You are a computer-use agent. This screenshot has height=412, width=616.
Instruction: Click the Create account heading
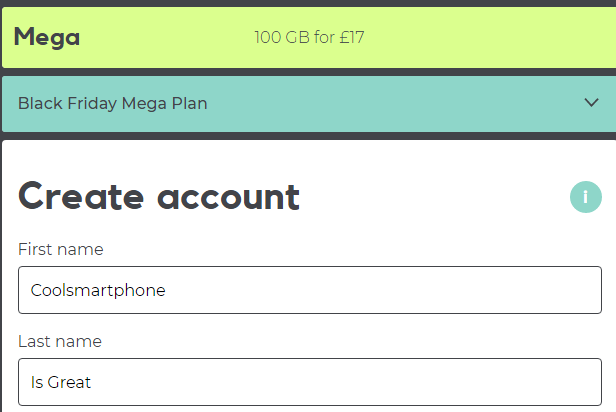coord(159,197)
